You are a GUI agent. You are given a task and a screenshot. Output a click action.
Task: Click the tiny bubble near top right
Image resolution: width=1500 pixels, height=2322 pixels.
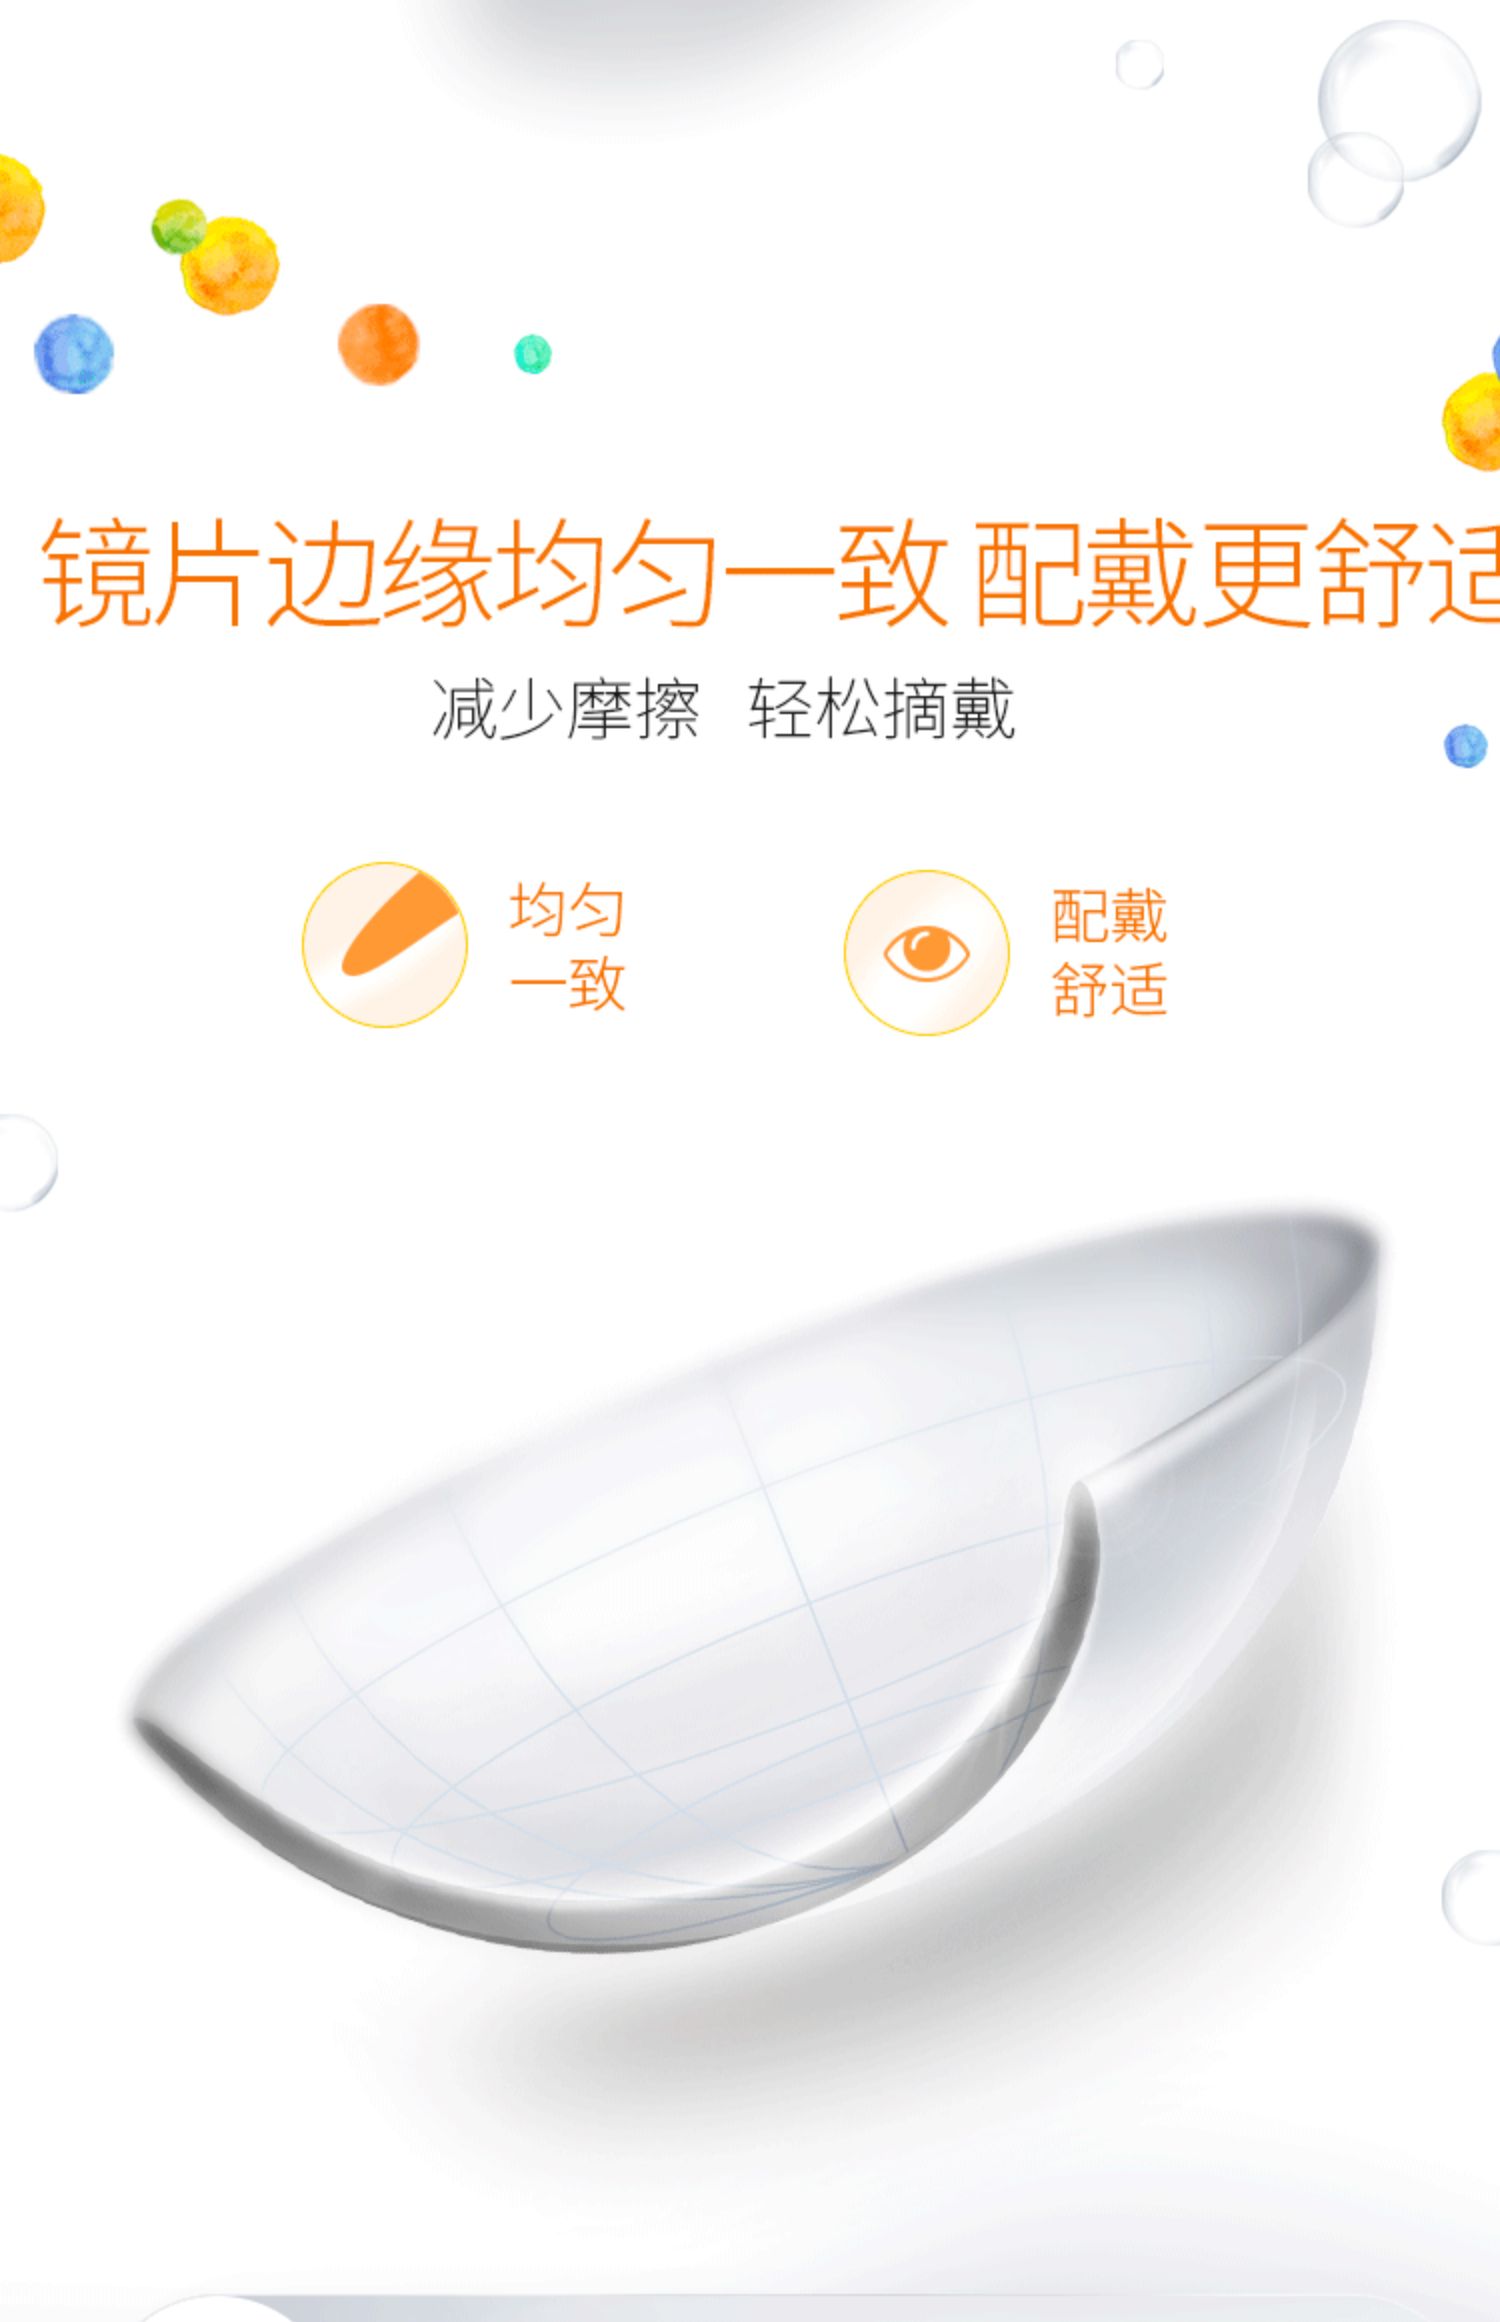(x=1139, y=64)
